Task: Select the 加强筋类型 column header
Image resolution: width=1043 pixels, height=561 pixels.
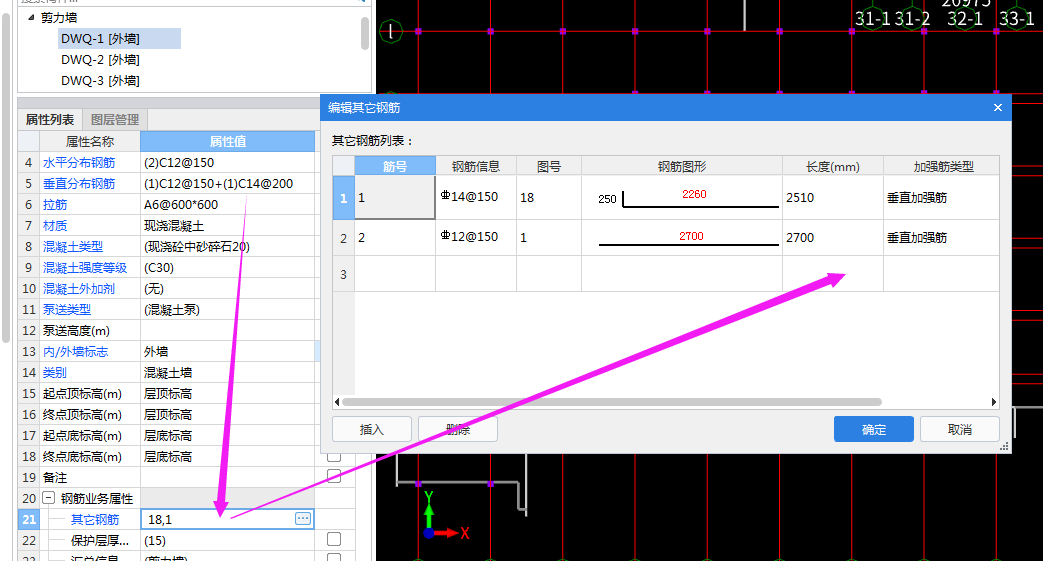Action: 943,166
